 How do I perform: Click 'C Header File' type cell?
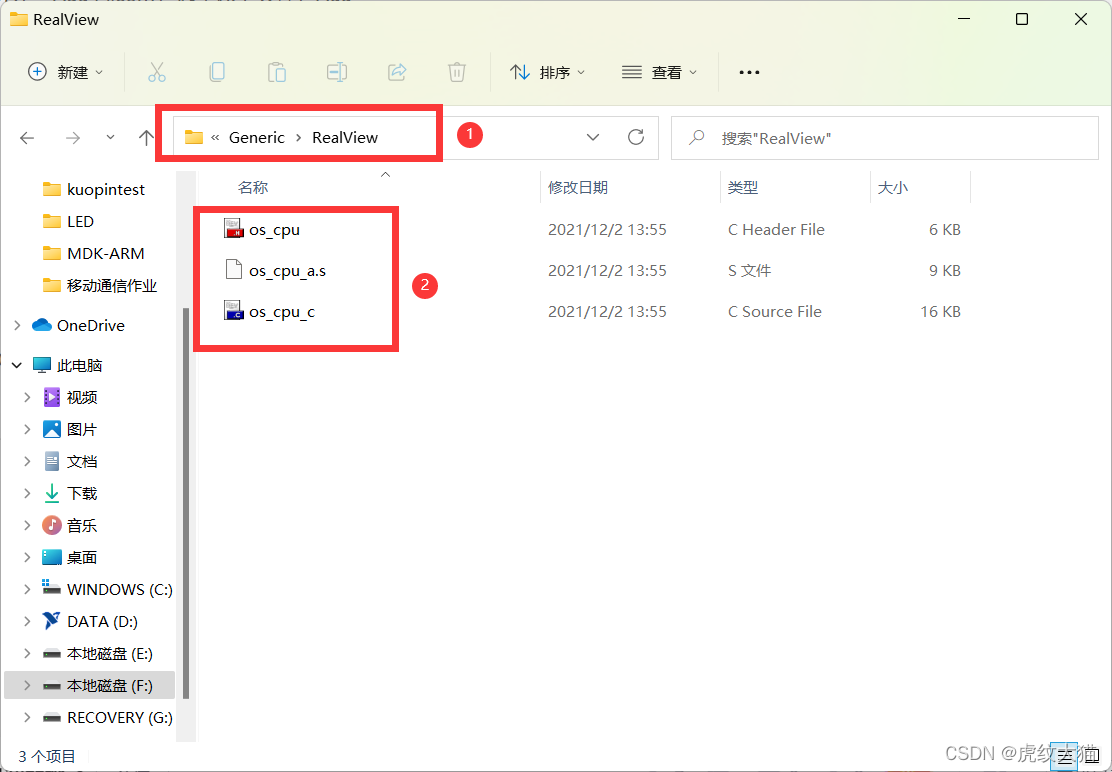[x=776, y=230]
